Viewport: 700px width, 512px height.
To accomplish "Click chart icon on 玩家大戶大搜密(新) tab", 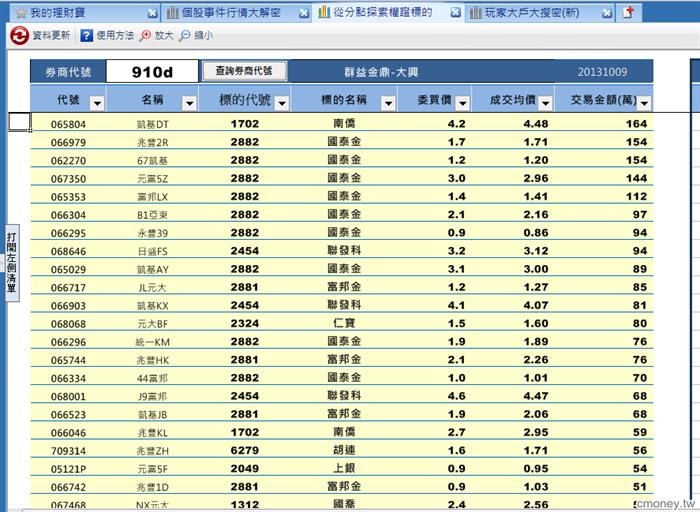I will [x=475, y=13].
